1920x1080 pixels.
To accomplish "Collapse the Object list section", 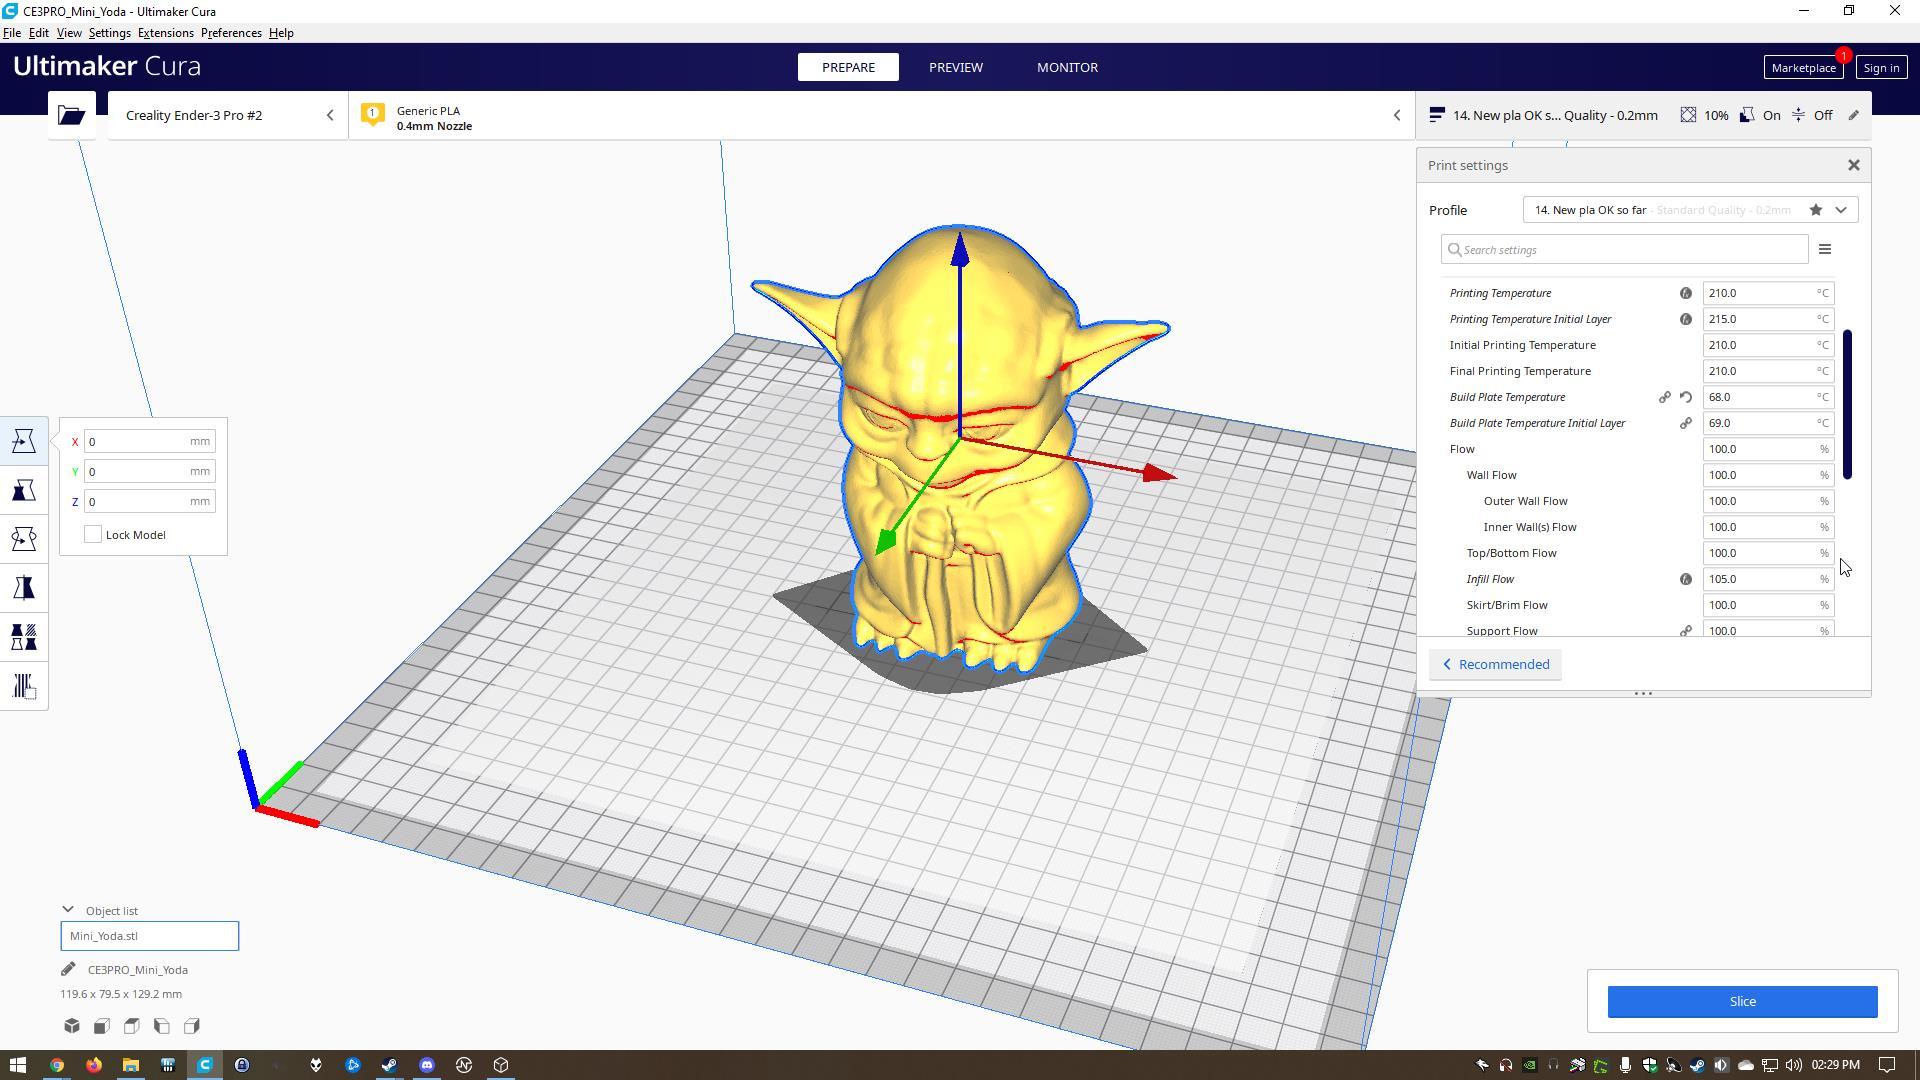I will click(x=68, y=910).
